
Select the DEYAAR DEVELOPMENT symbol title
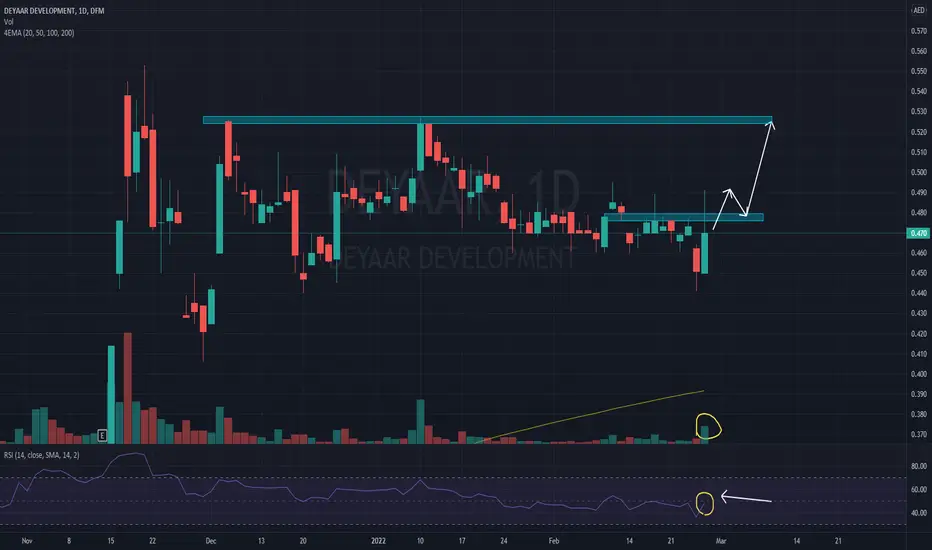coord(54,11)
